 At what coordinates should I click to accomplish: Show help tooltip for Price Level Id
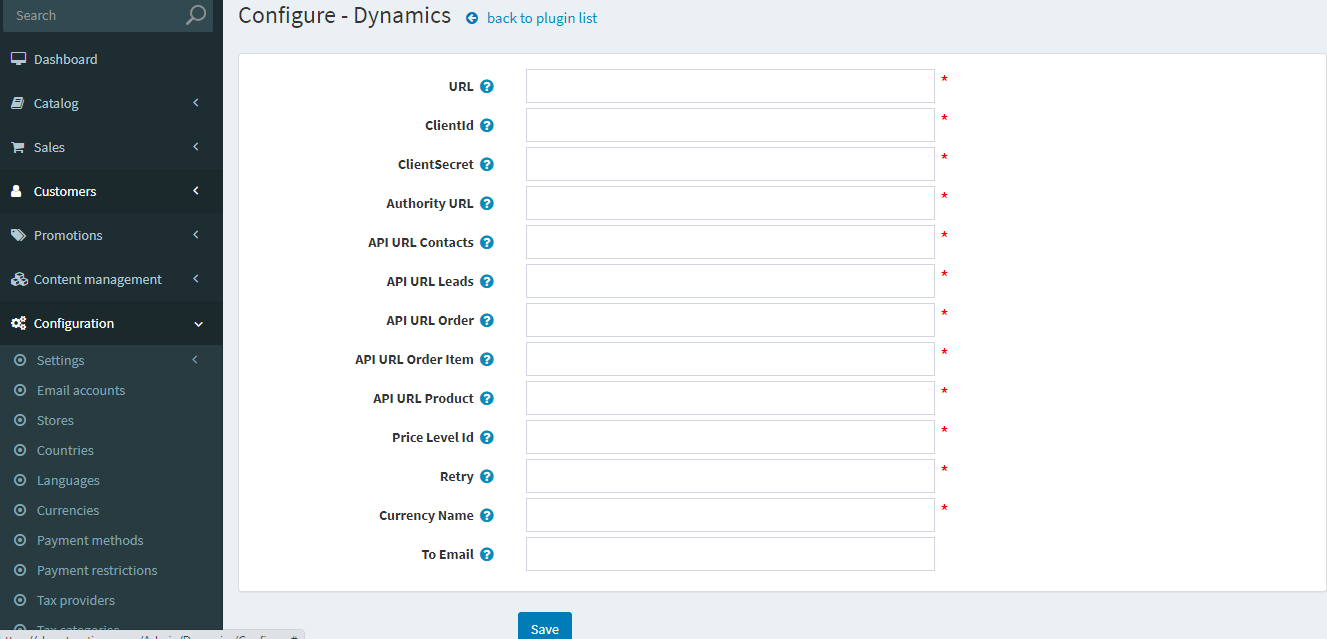coord(487,437)
